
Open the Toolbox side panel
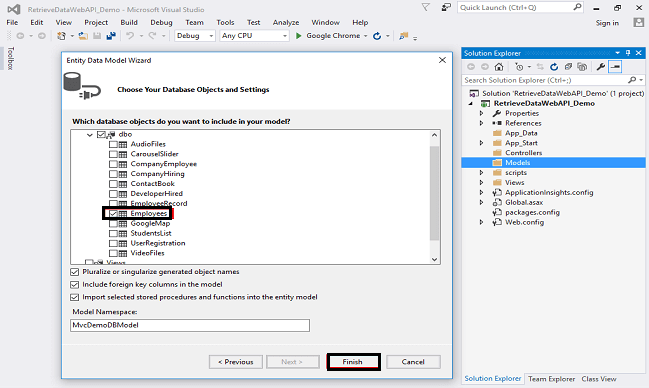point(11,58)
